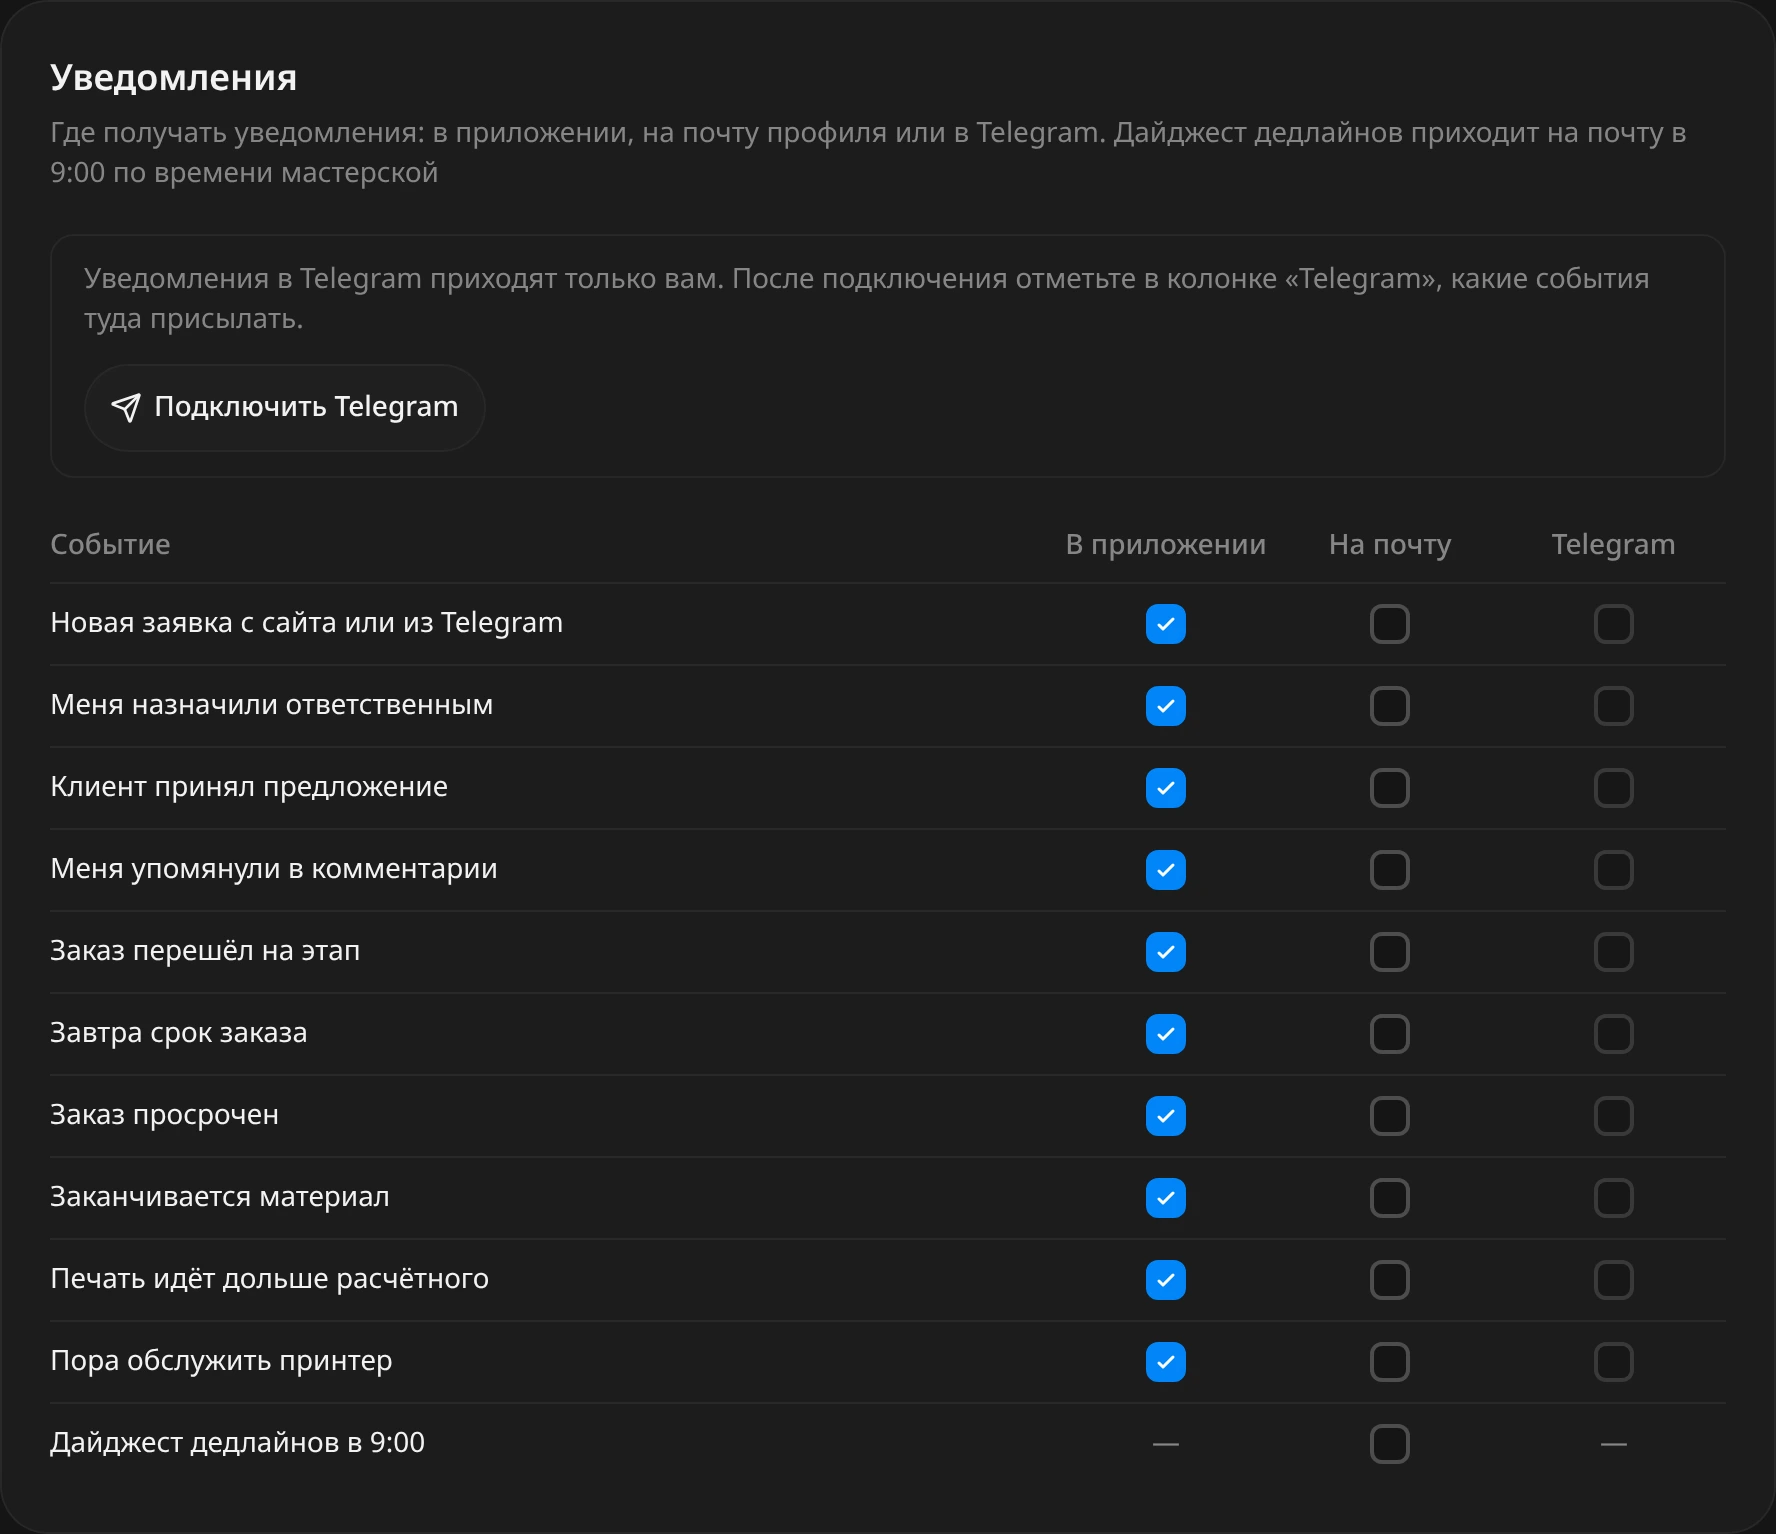Disable in-app alert for Новая заявка
The height and width of the screenshot is (1534, 1776).
(1166, 624)
